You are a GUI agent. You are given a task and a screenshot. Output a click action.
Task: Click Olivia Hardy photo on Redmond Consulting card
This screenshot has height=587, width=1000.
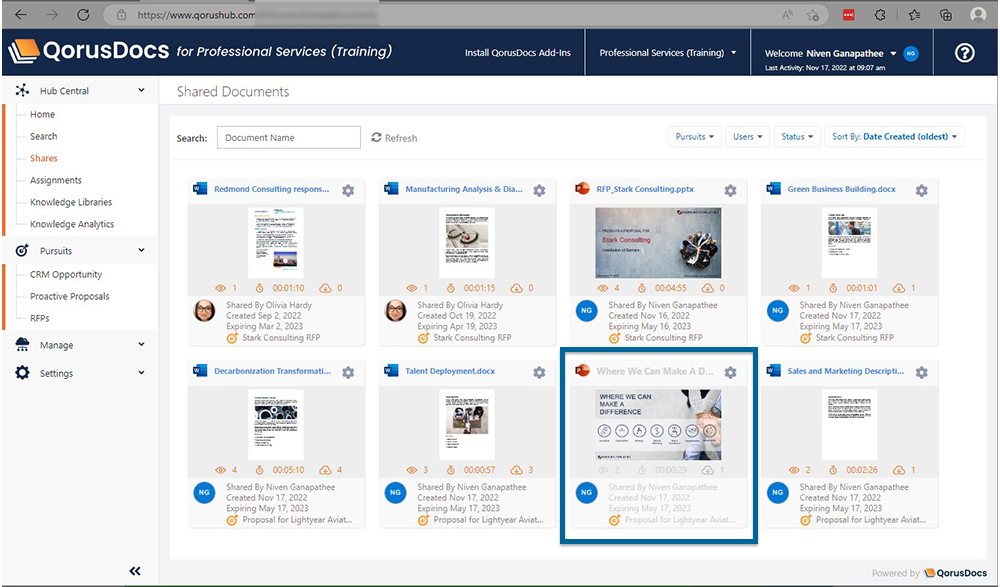coord(205,311)
